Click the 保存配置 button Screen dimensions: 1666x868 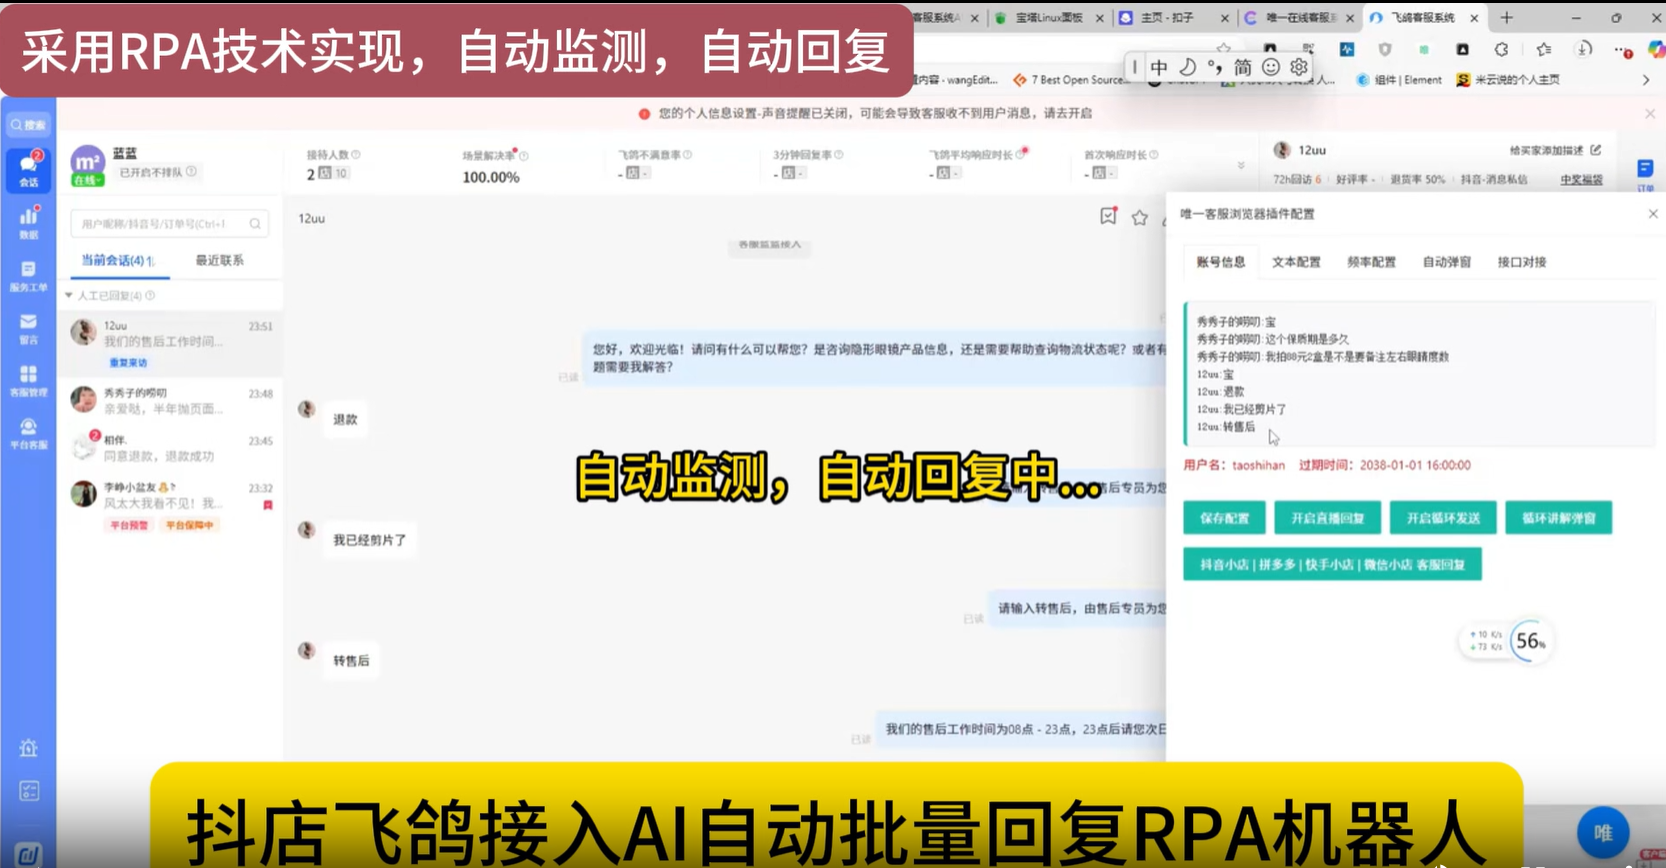(1224, 518)
